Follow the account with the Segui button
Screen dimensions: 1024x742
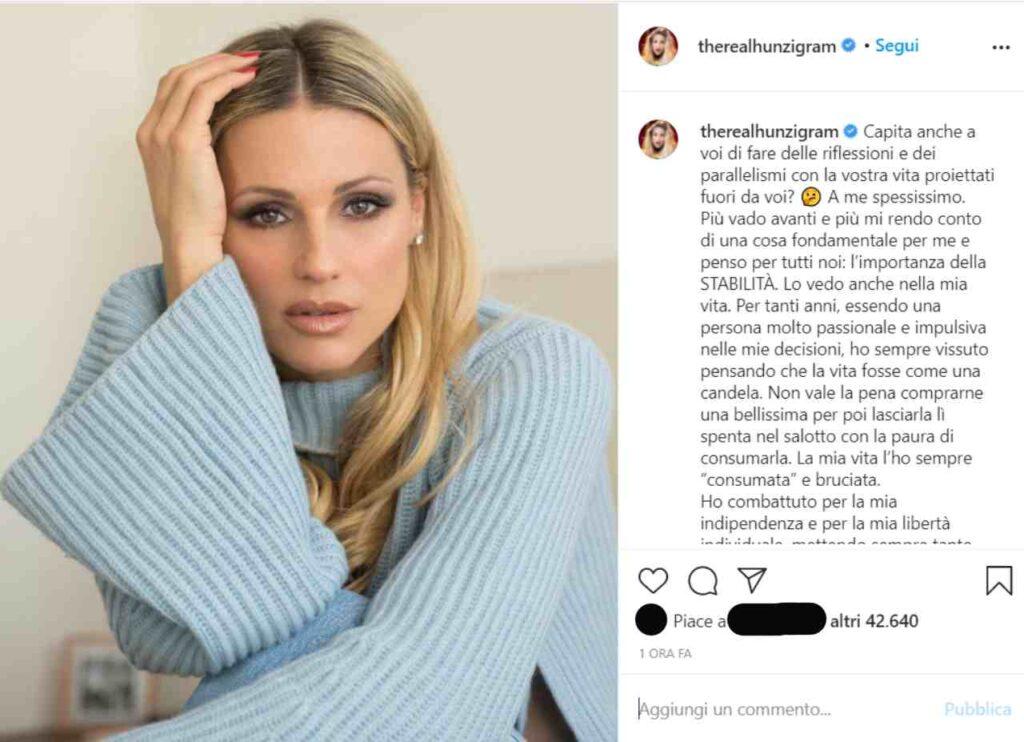tap(897, 46)
